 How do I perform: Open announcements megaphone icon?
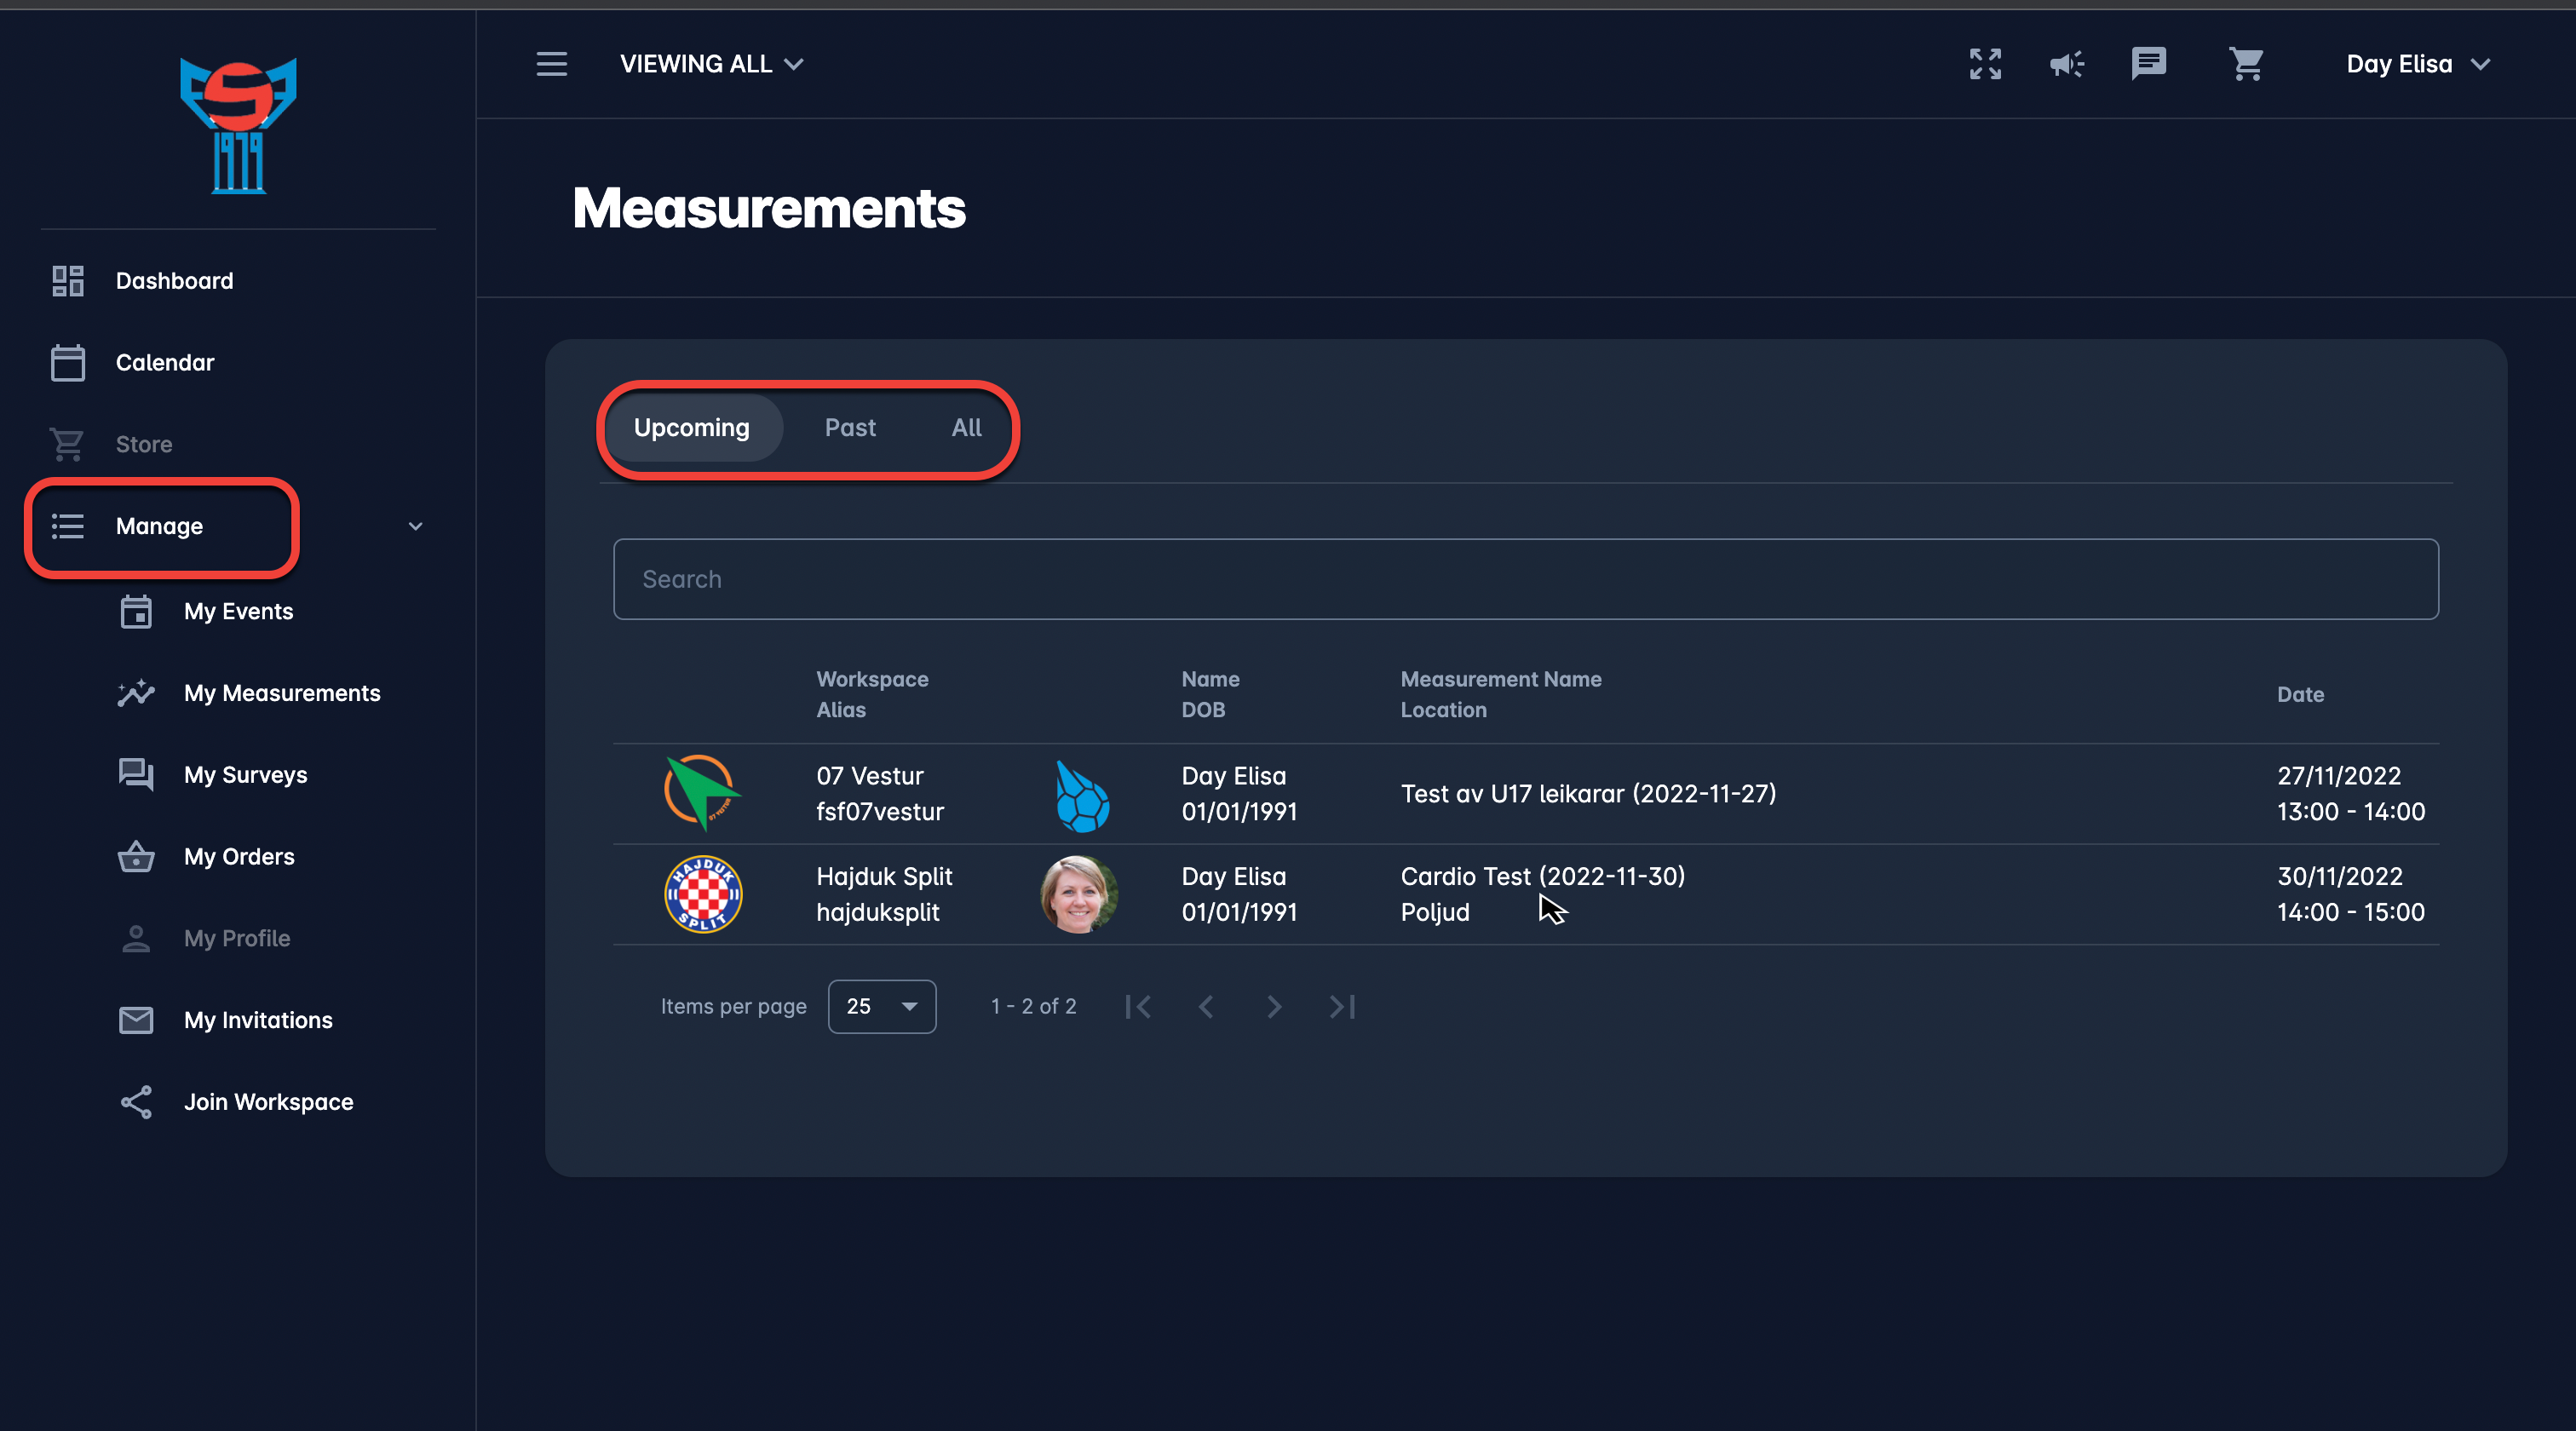[x=2066, y=64]
